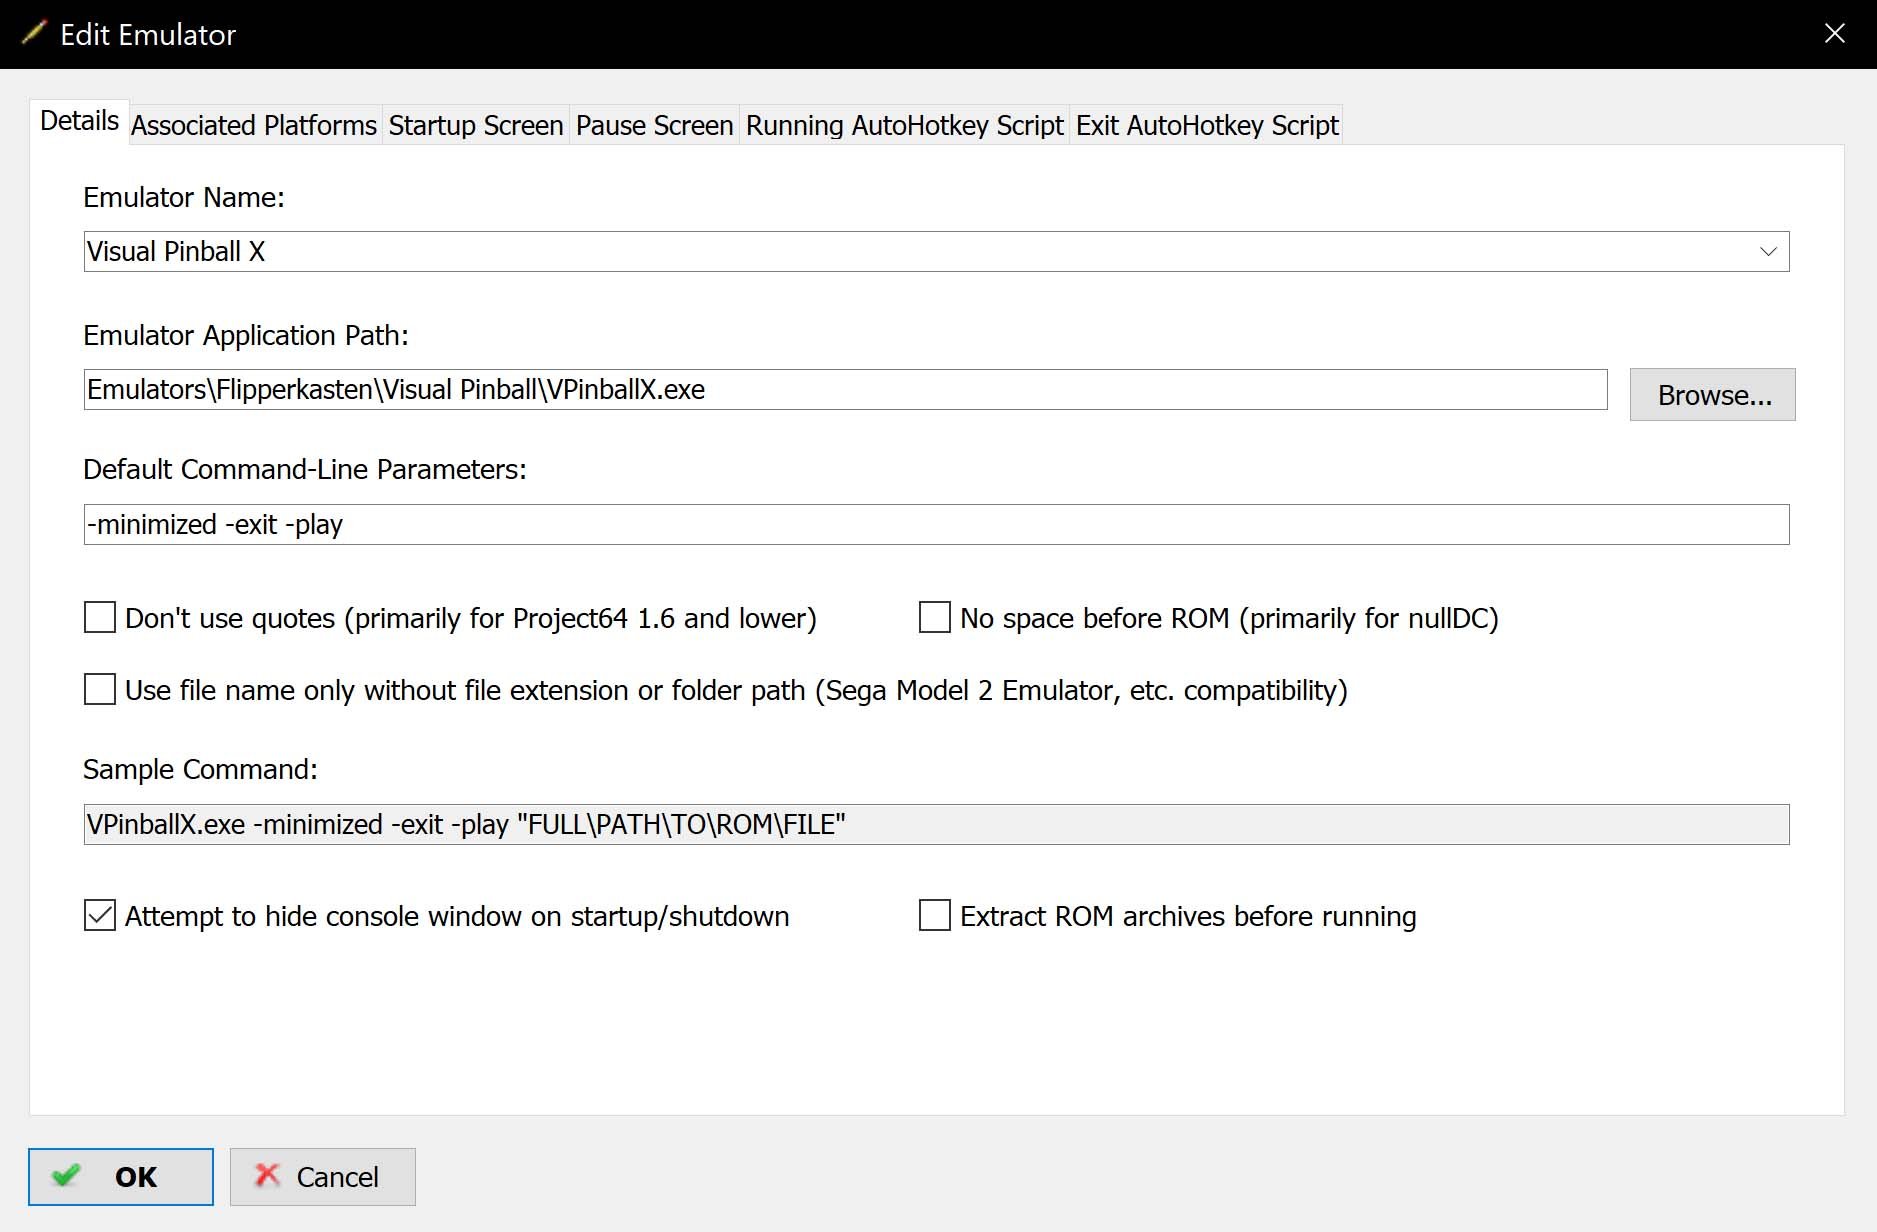Open the Running AutoHotkey Script tab
The image size is (1877, 1232).
(x=905, y=125)
